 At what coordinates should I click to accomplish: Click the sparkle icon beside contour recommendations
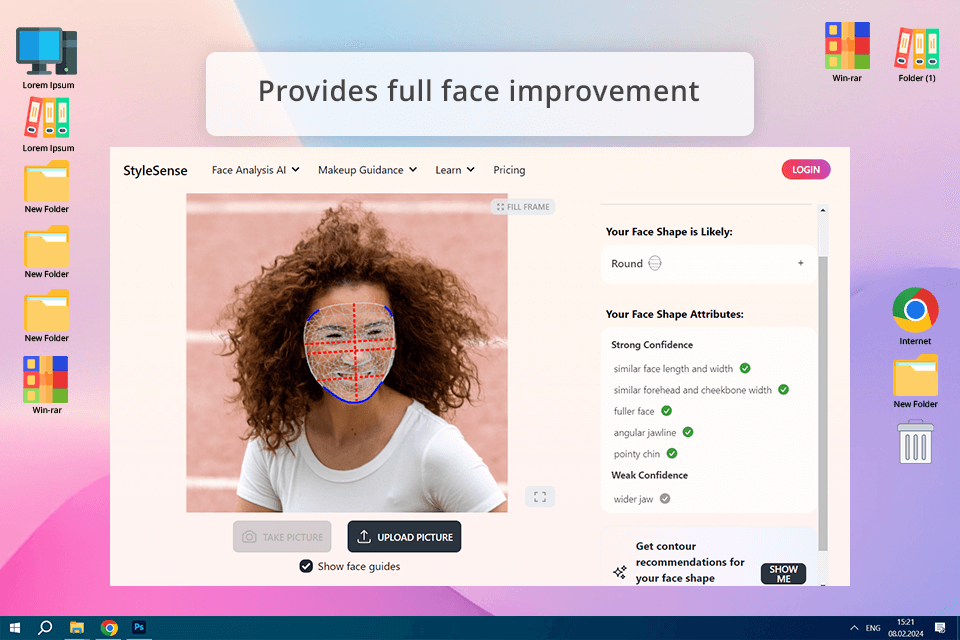[x=620, y=572]
